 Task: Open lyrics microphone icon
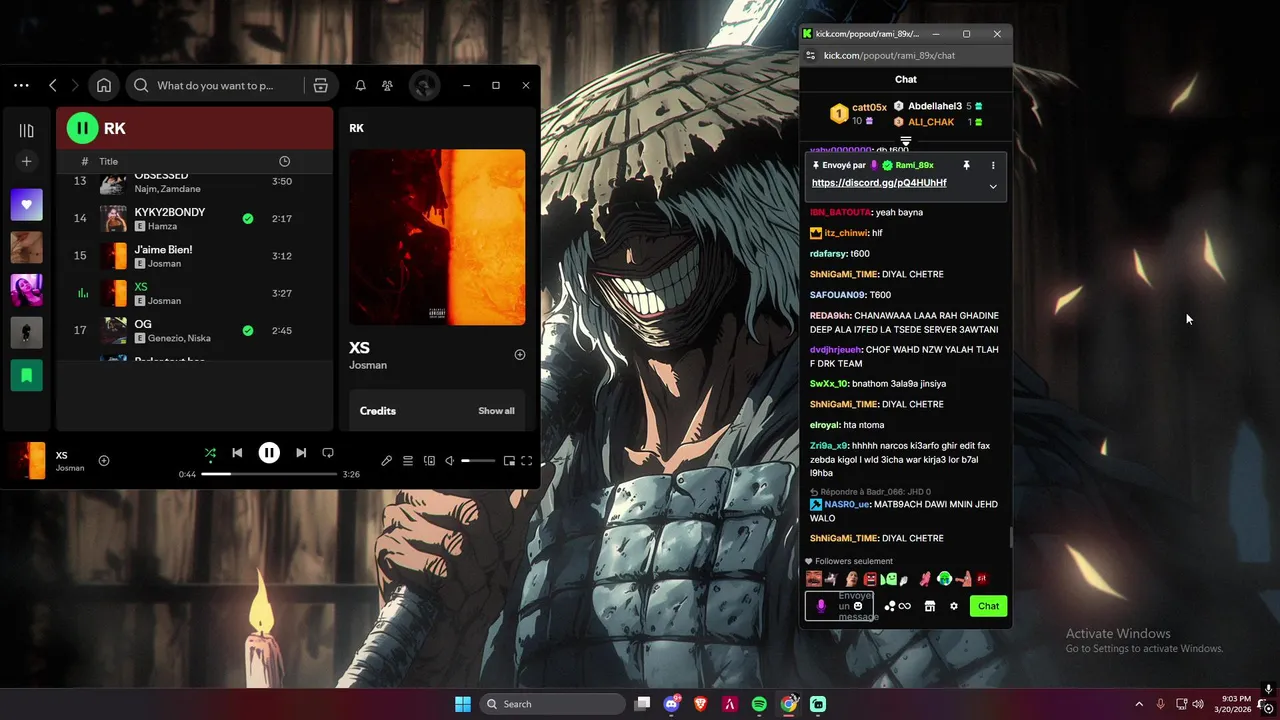[386, 461]
